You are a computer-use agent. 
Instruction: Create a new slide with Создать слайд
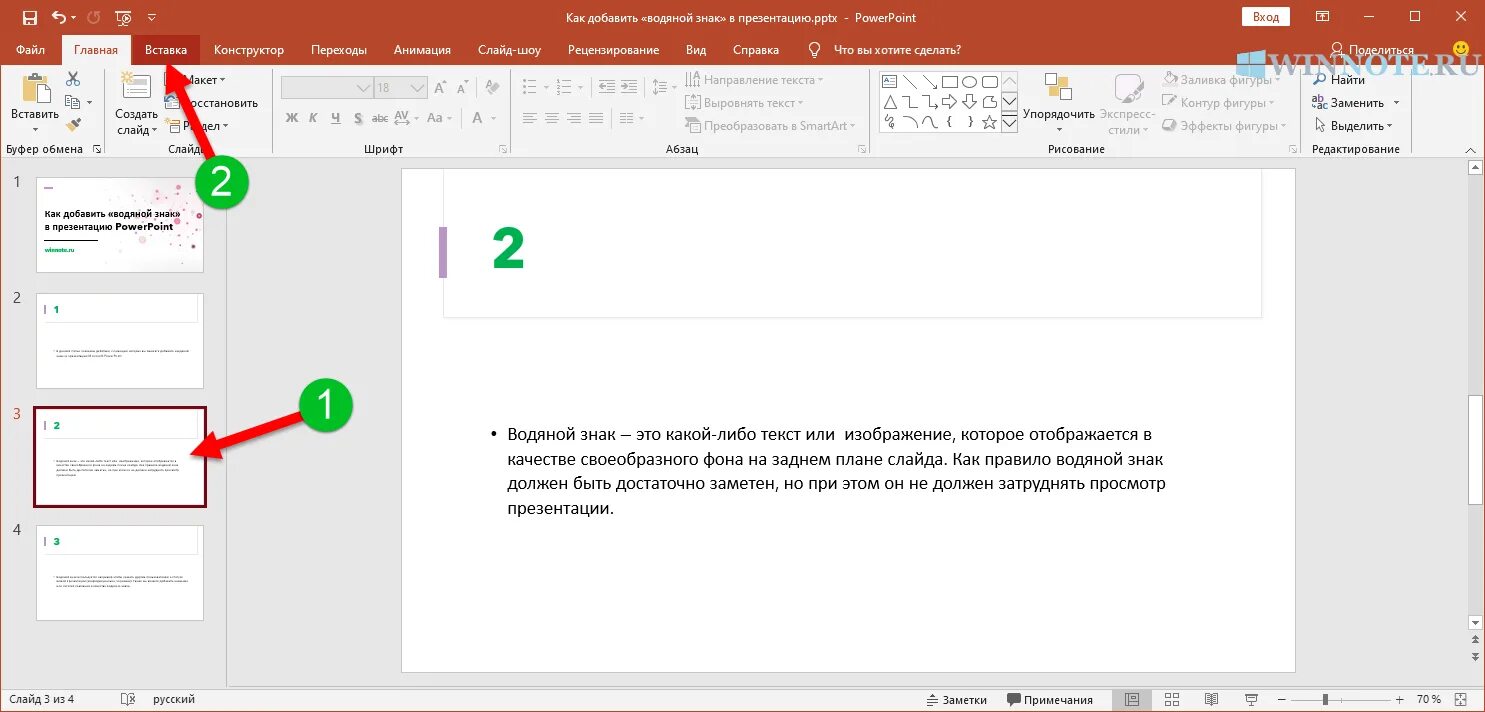pos(136,103)
